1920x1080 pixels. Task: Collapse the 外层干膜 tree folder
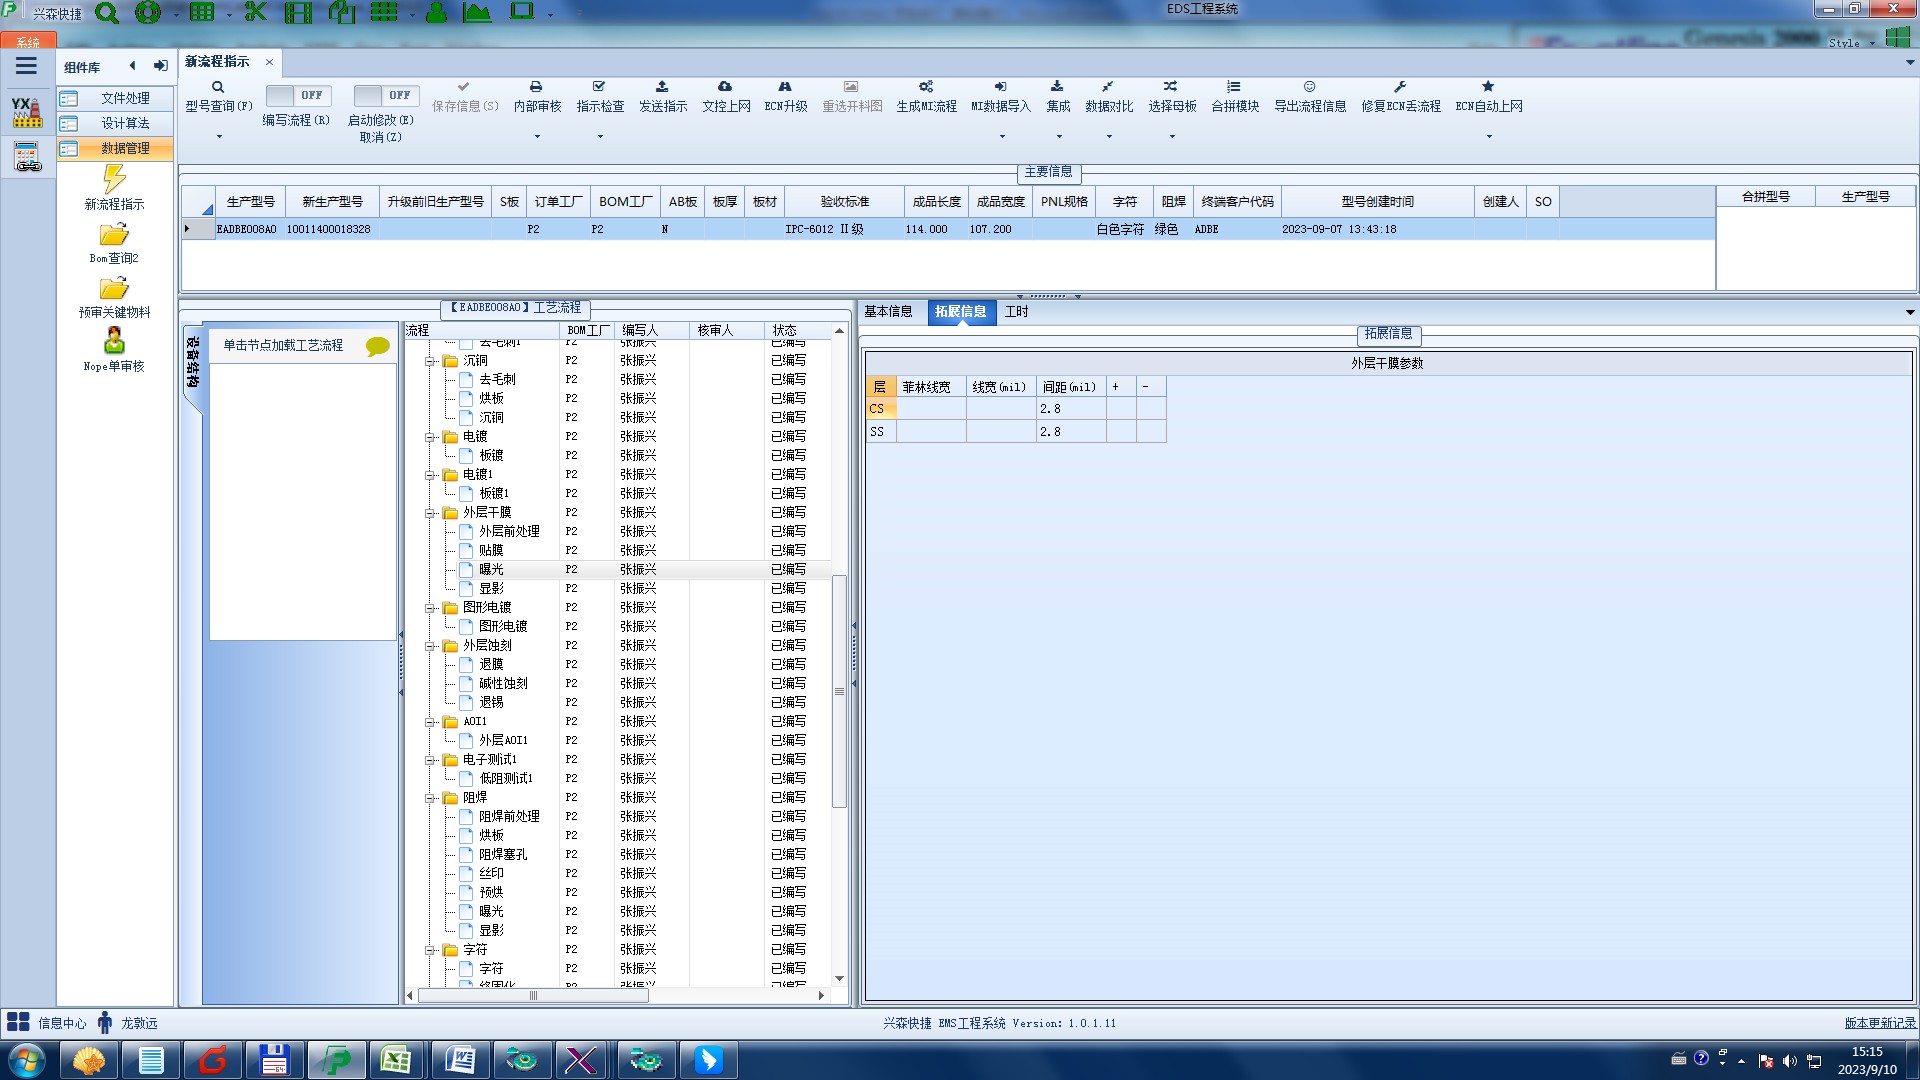click(430, 513)
